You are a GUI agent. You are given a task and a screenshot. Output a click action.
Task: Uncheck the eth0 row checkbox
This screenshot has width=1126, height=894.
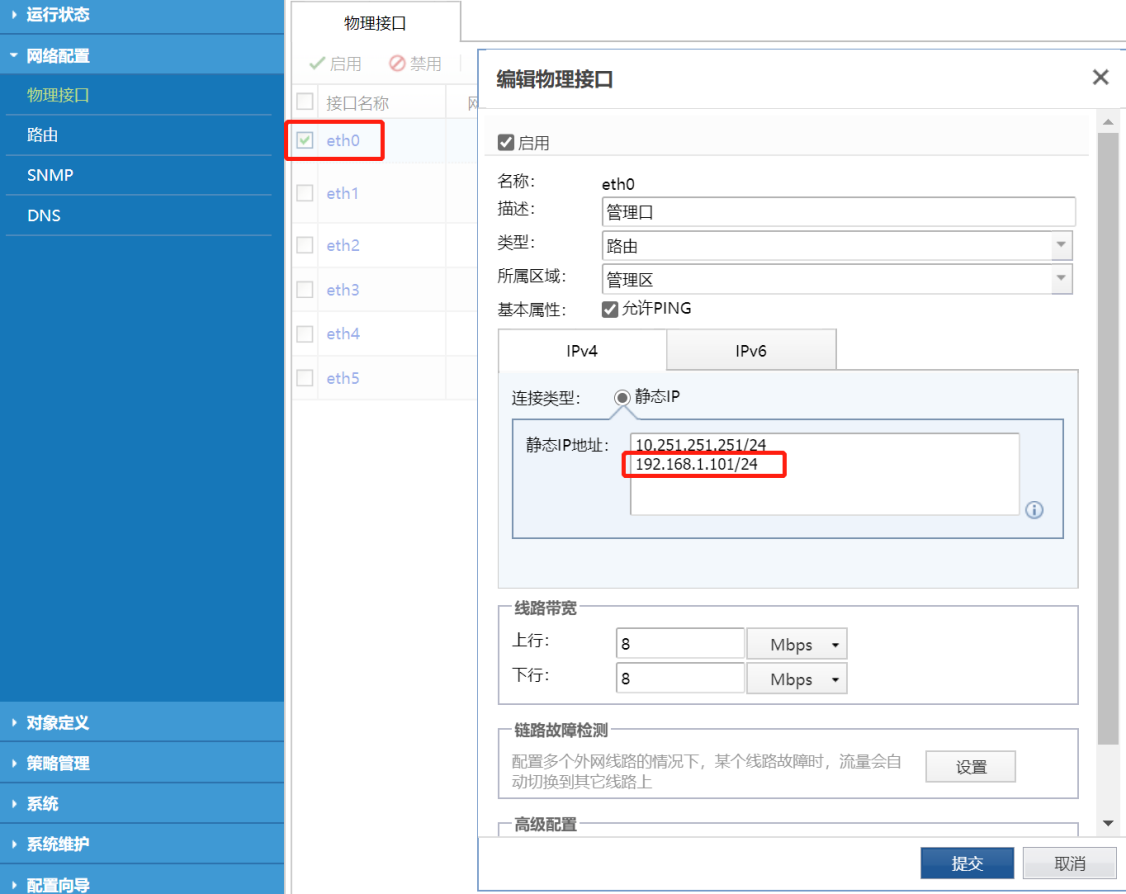305,141
